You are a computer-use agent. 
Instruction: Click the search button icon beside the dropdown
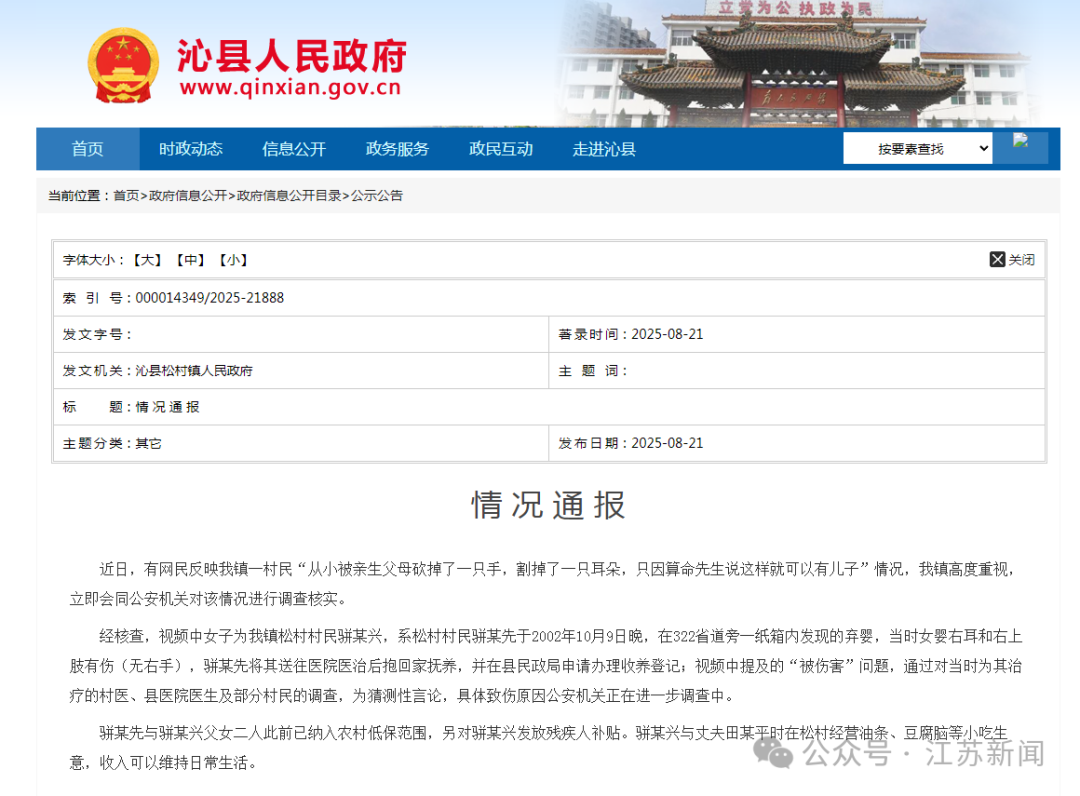(x=1021, y=146)
